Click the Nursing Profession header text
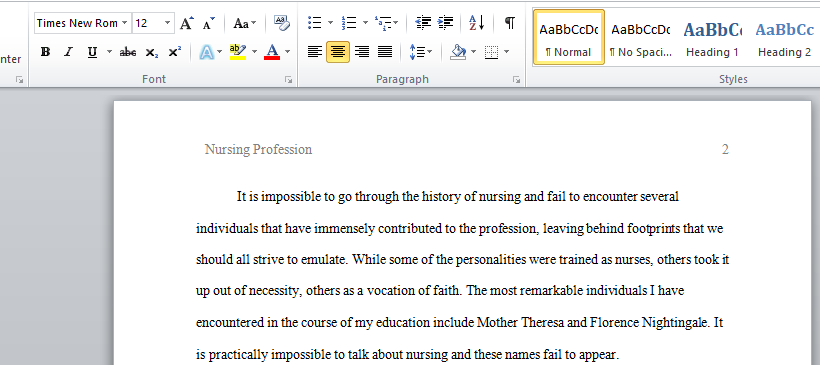The height and width of the screenshot is (365, 820). [x=258, y=150]
